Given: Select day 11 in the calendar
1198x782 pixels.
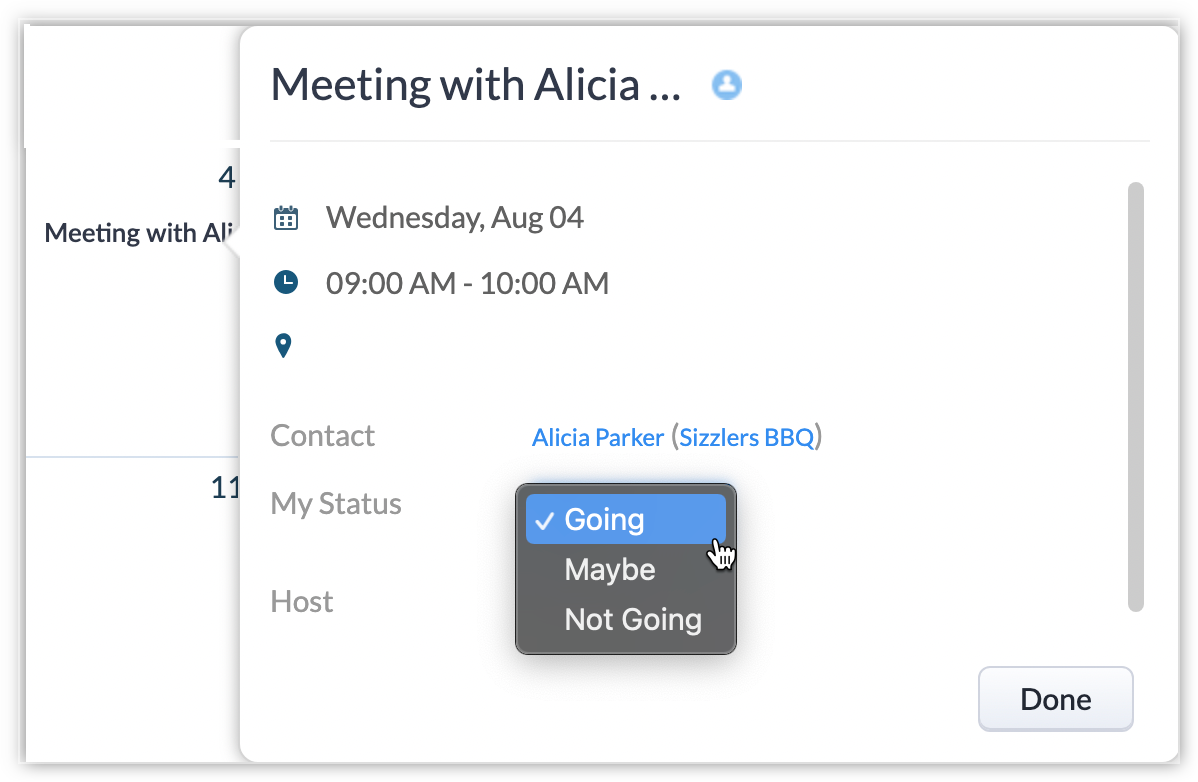Looking at the screenshot, I should pyautogui.click(x=225, y=488).
